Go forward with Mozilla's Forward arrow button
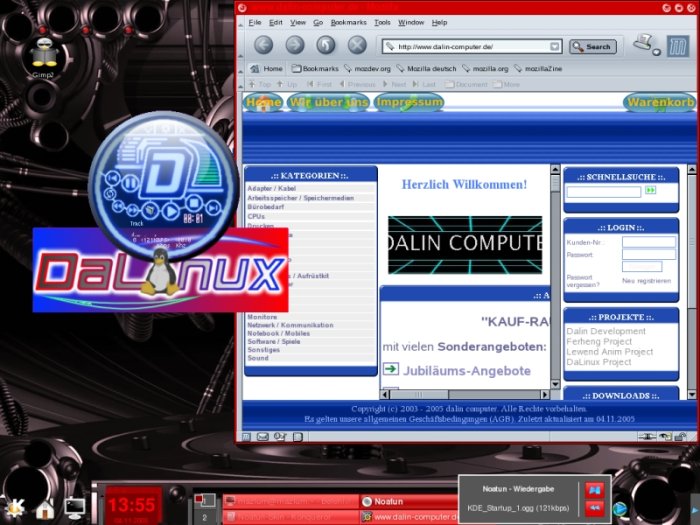Viewport: 700px width, 525px height. [295, 45]
